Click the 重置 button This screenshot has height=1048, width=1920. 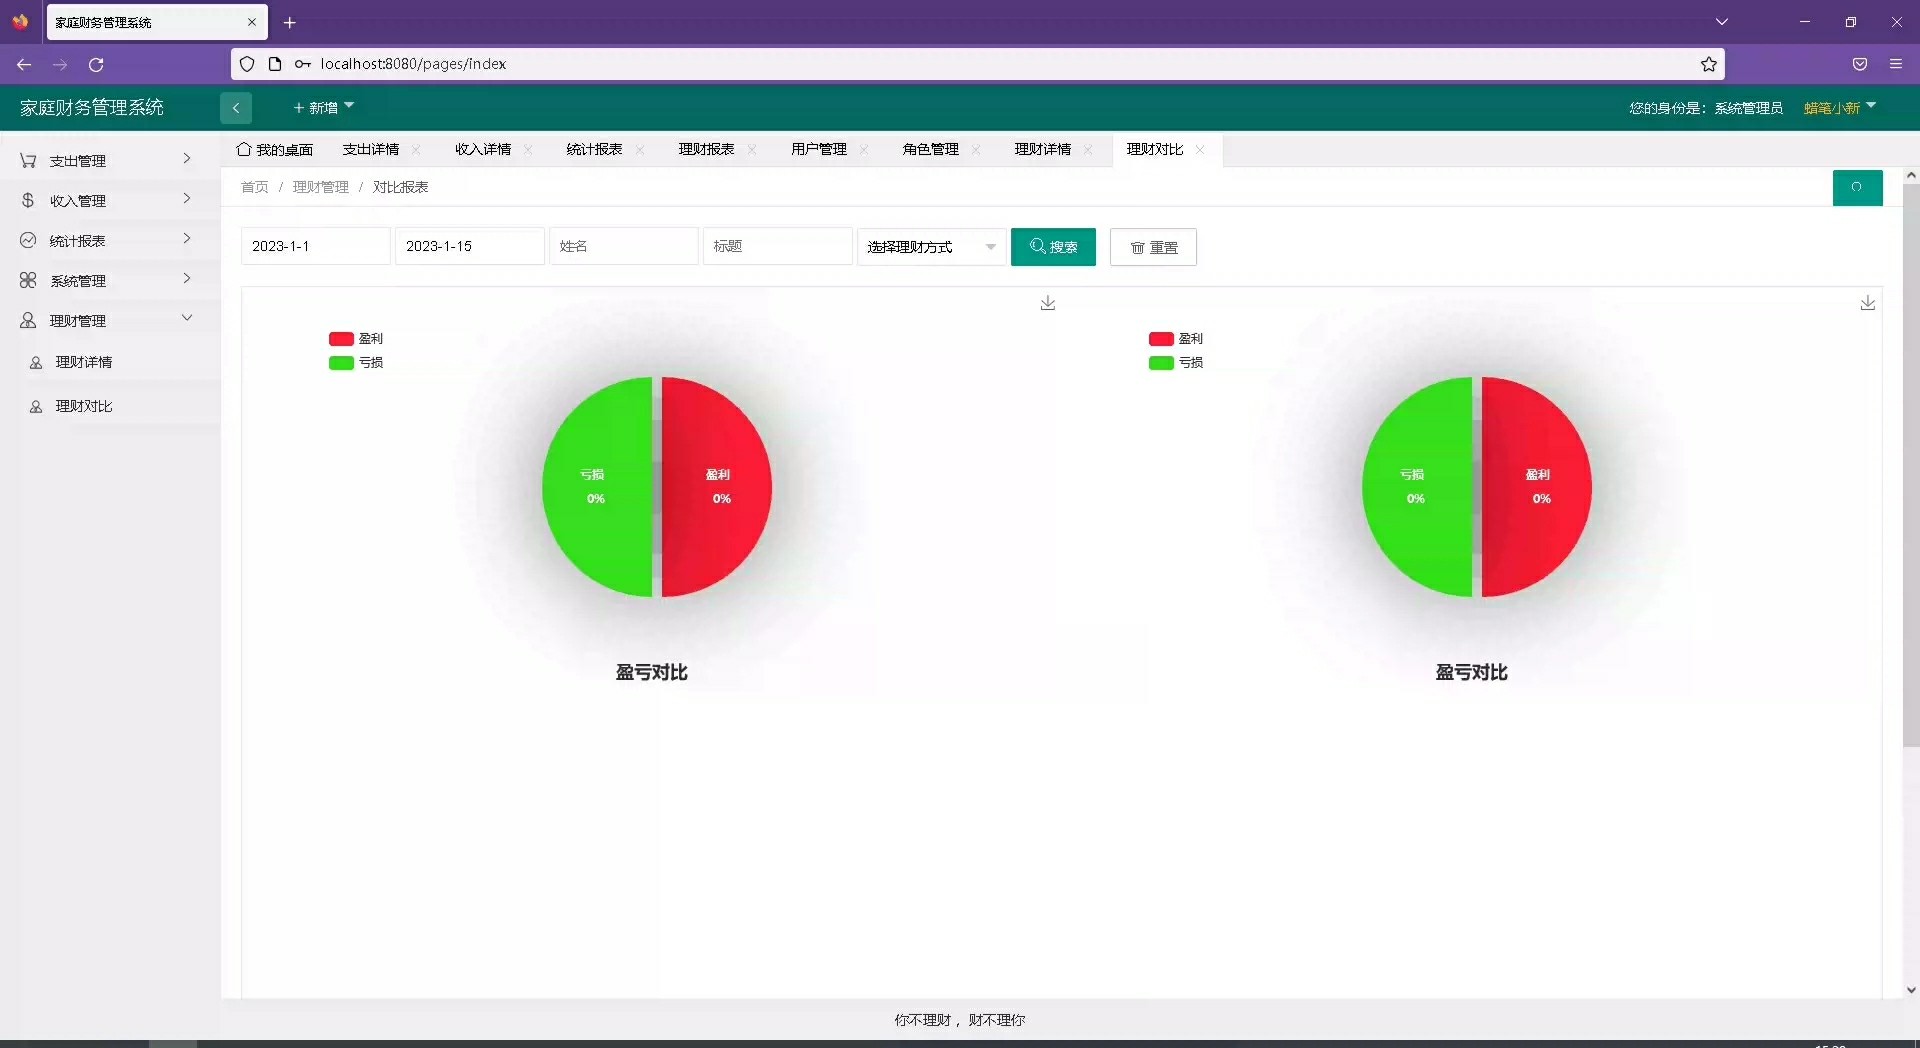(x=1153, y=247)
